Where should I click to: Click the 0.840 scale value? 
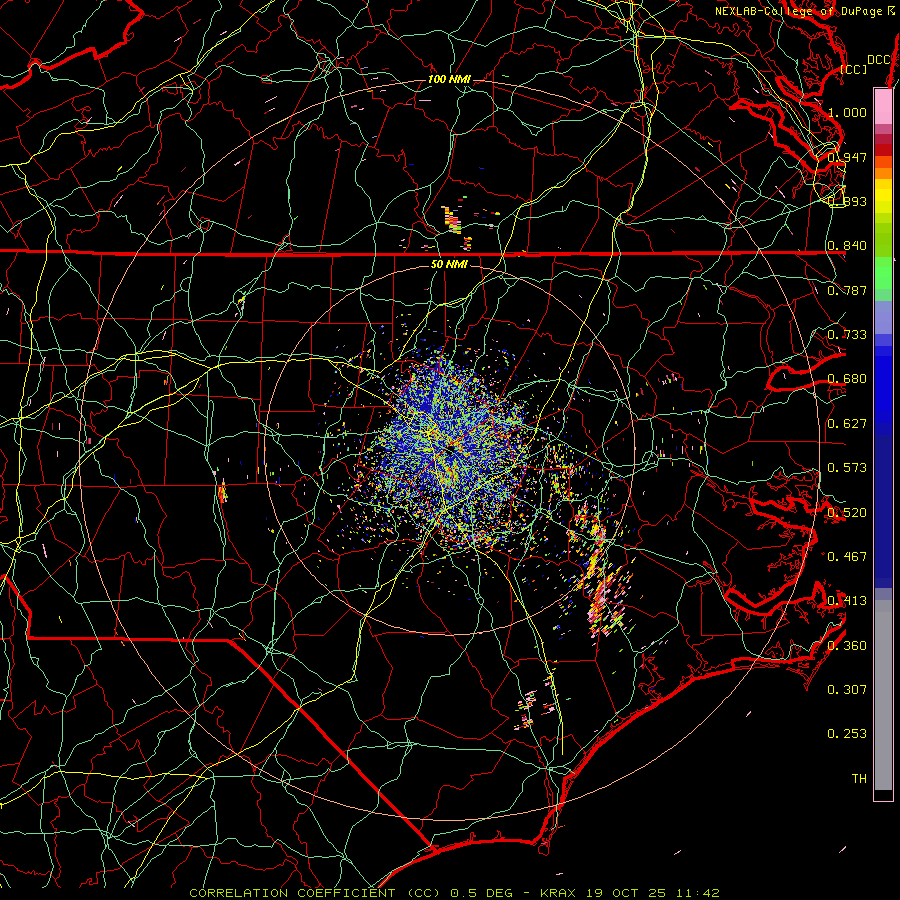point(847,246)
